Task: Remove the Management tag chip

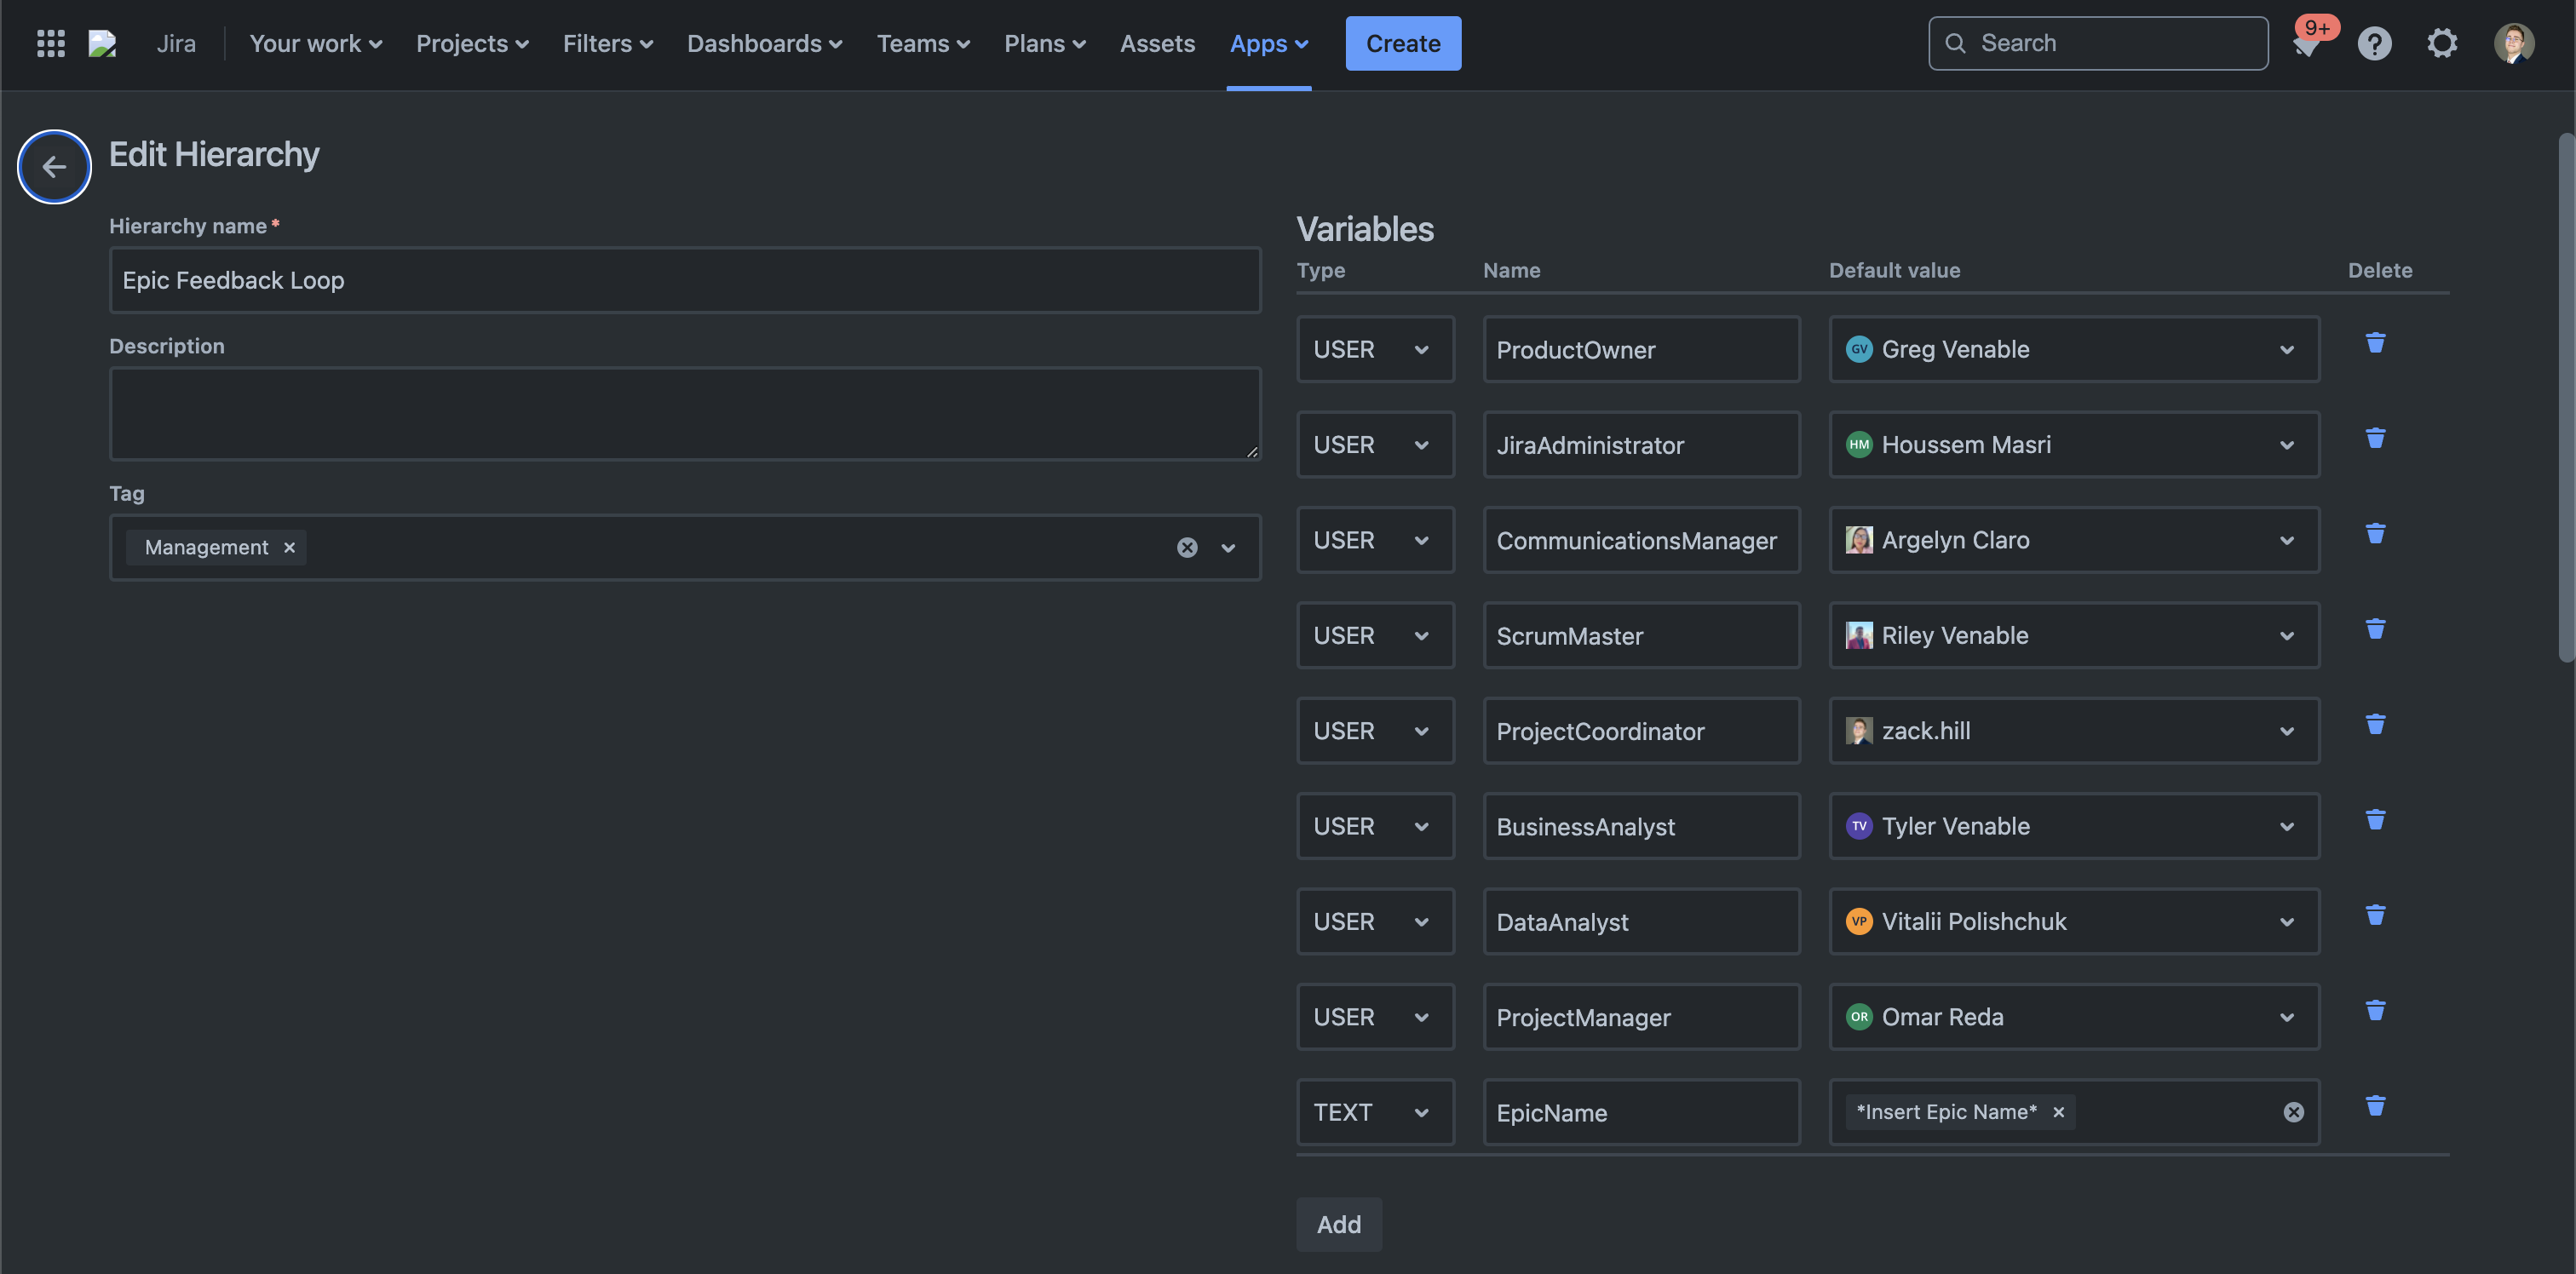Action: (x=289, y=547)
